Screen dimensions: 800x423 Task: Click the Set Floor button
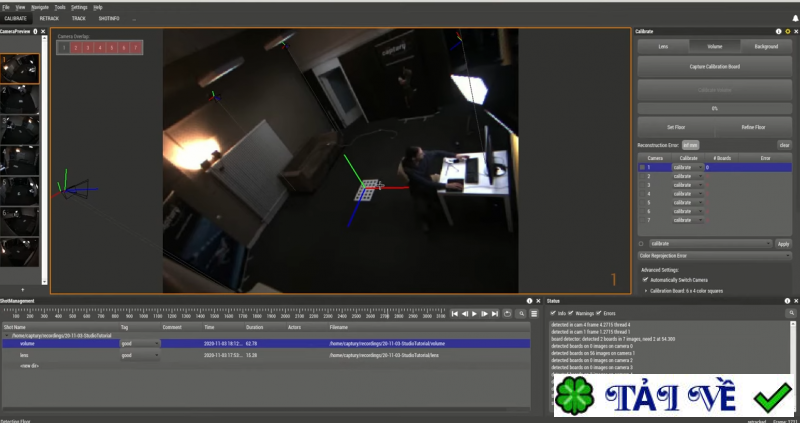click(676, 127)
